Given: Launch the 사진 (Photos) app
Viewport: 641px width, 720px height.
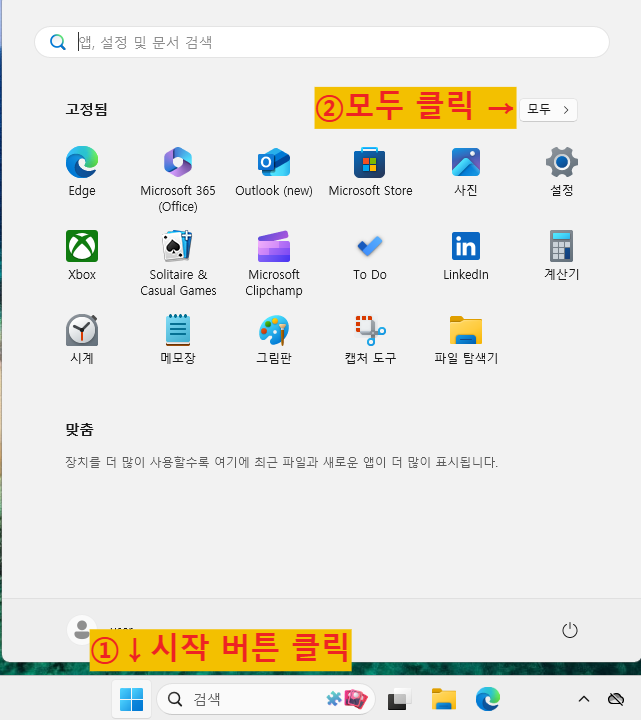Looking at the screenshot, I should click(x=466, y=171).
